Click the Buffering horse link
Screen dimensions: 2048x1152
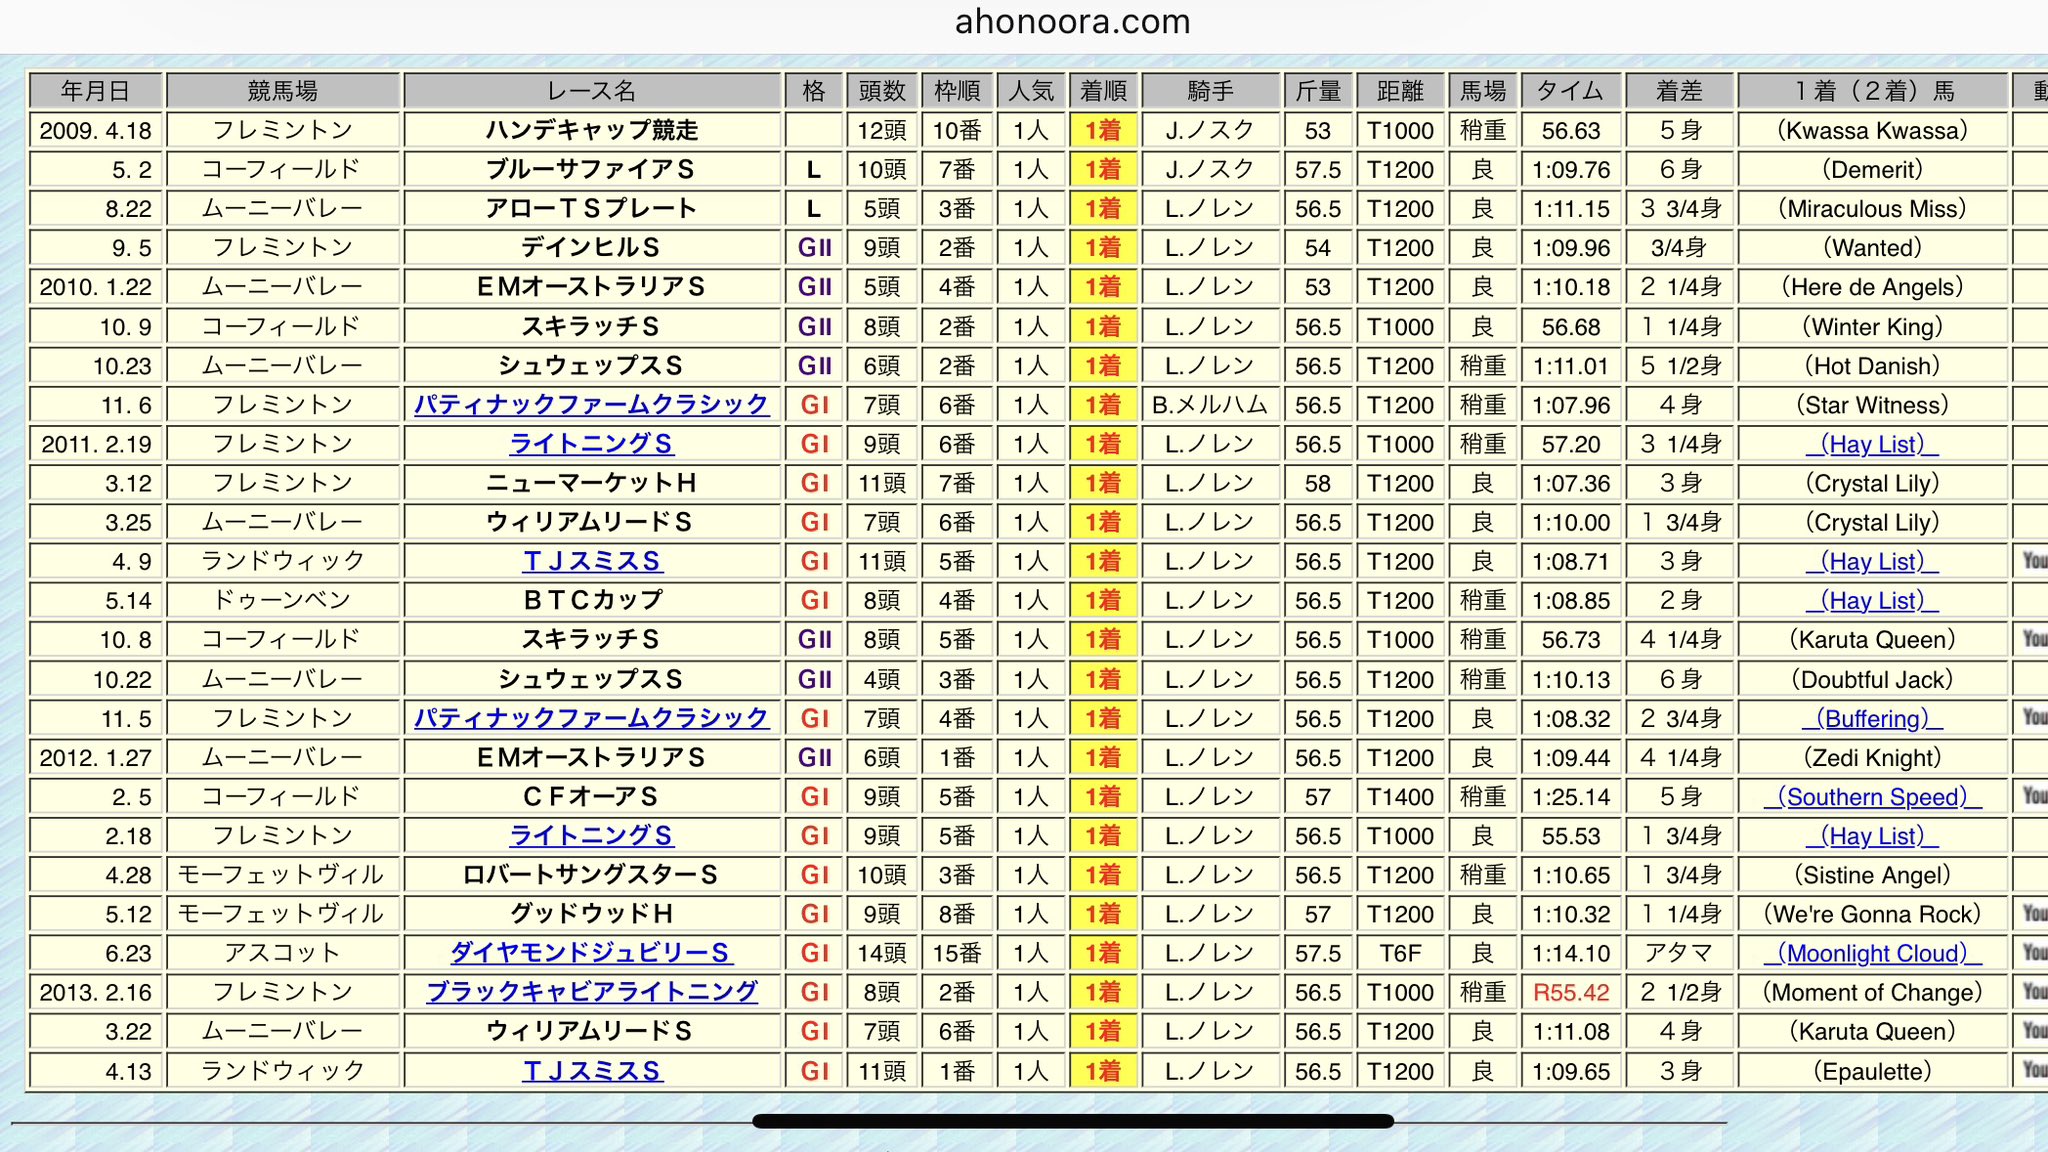[x=1872, y=719]
